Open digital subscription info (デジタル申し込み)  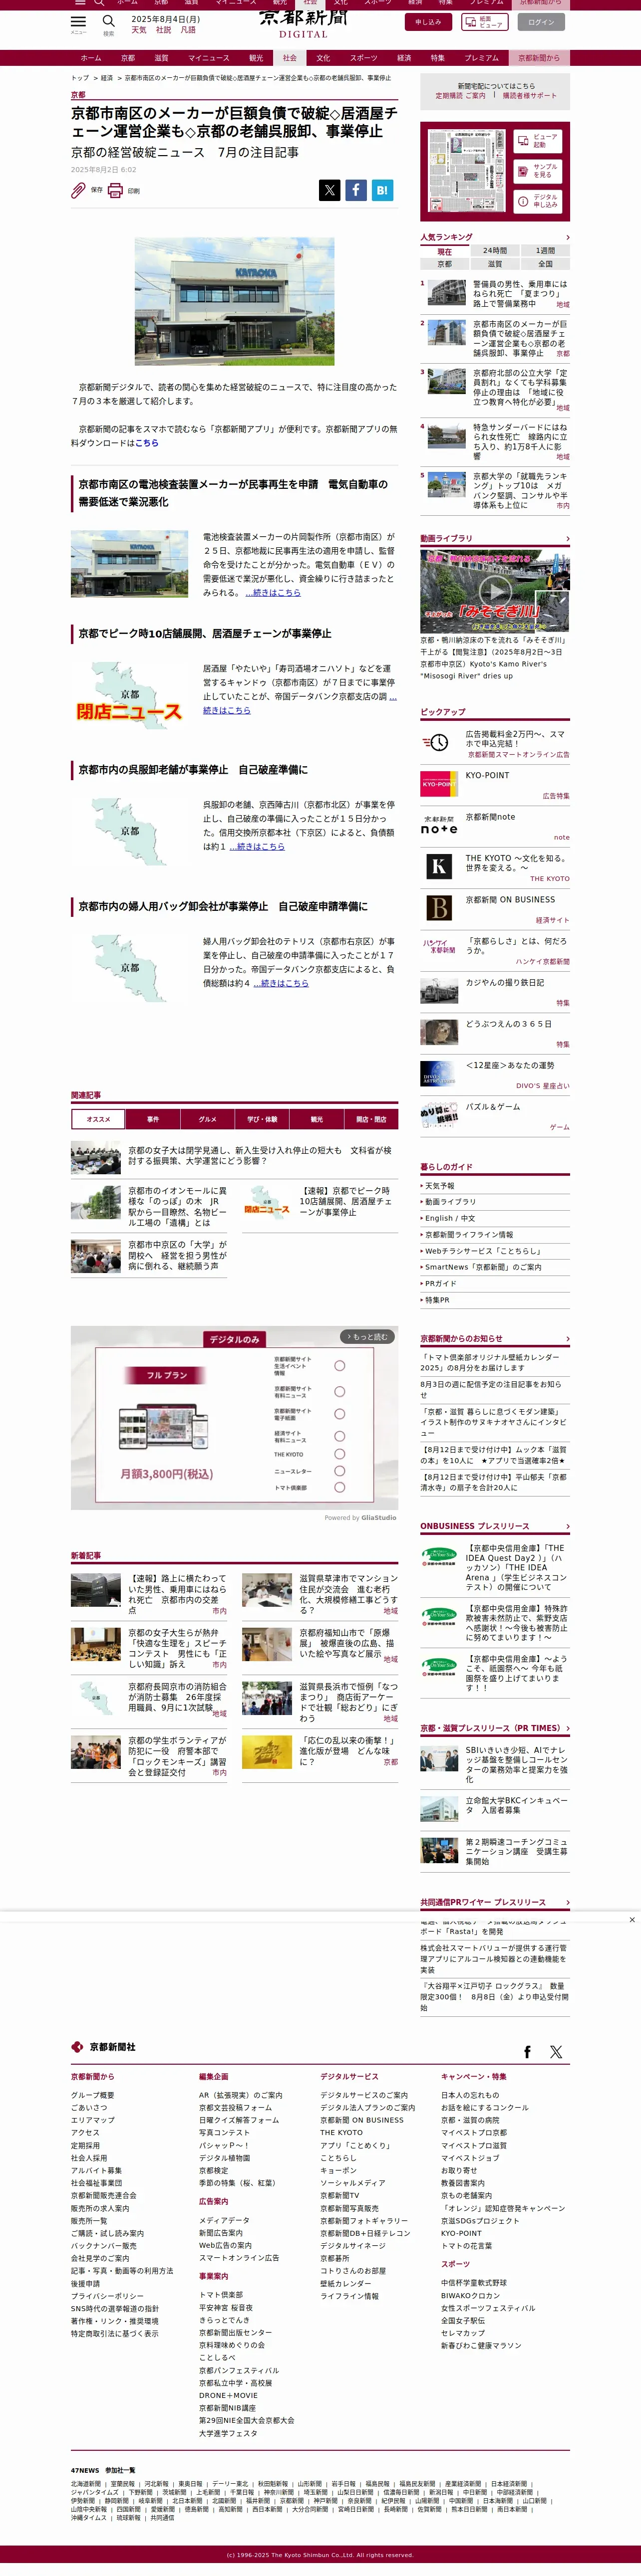click(x=538, y=201)
